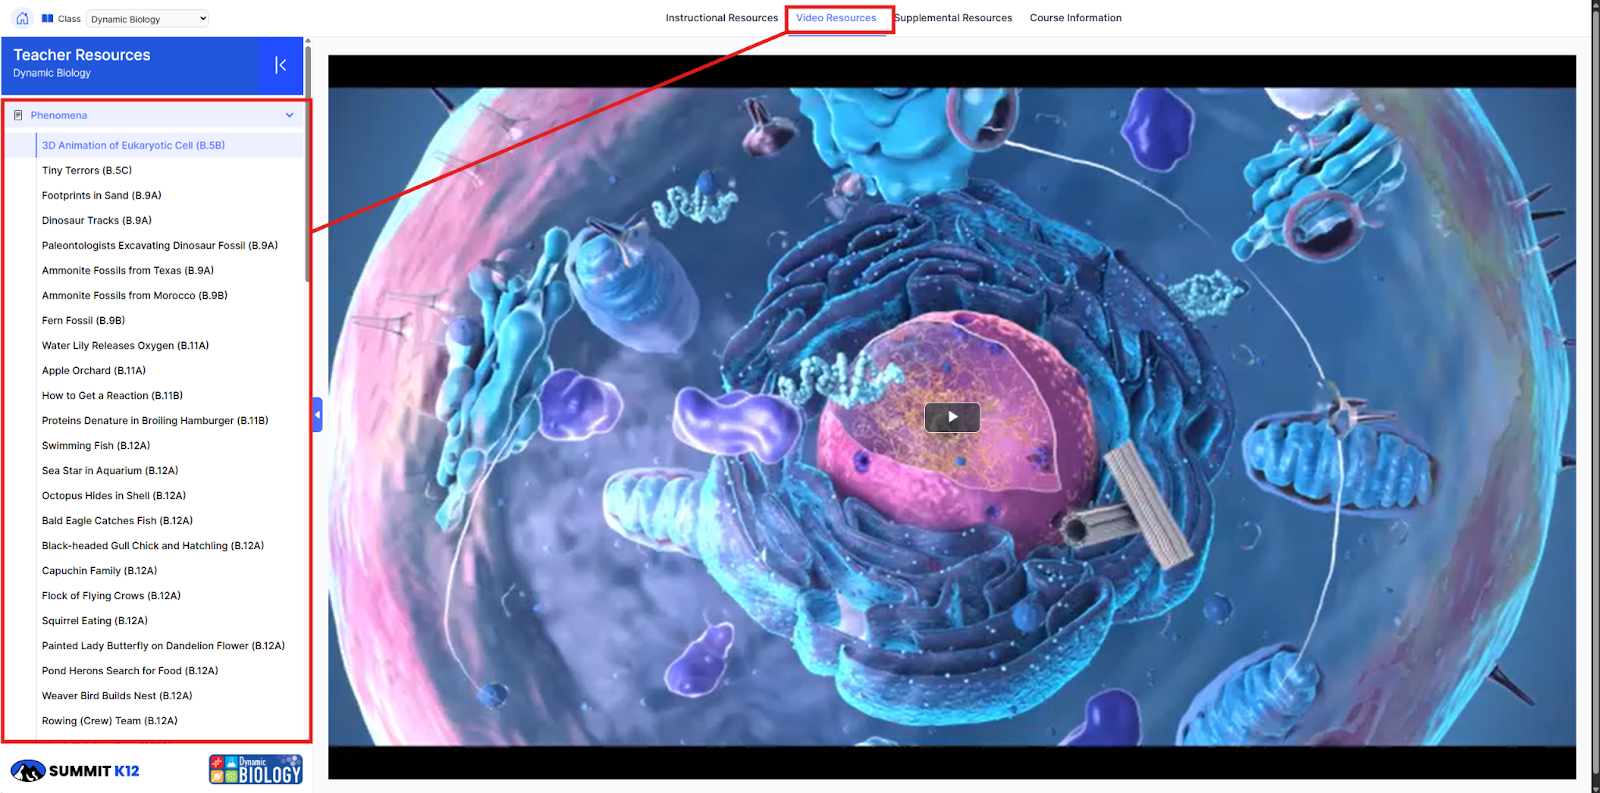Click the Phenomena document icon

(18, 115)
